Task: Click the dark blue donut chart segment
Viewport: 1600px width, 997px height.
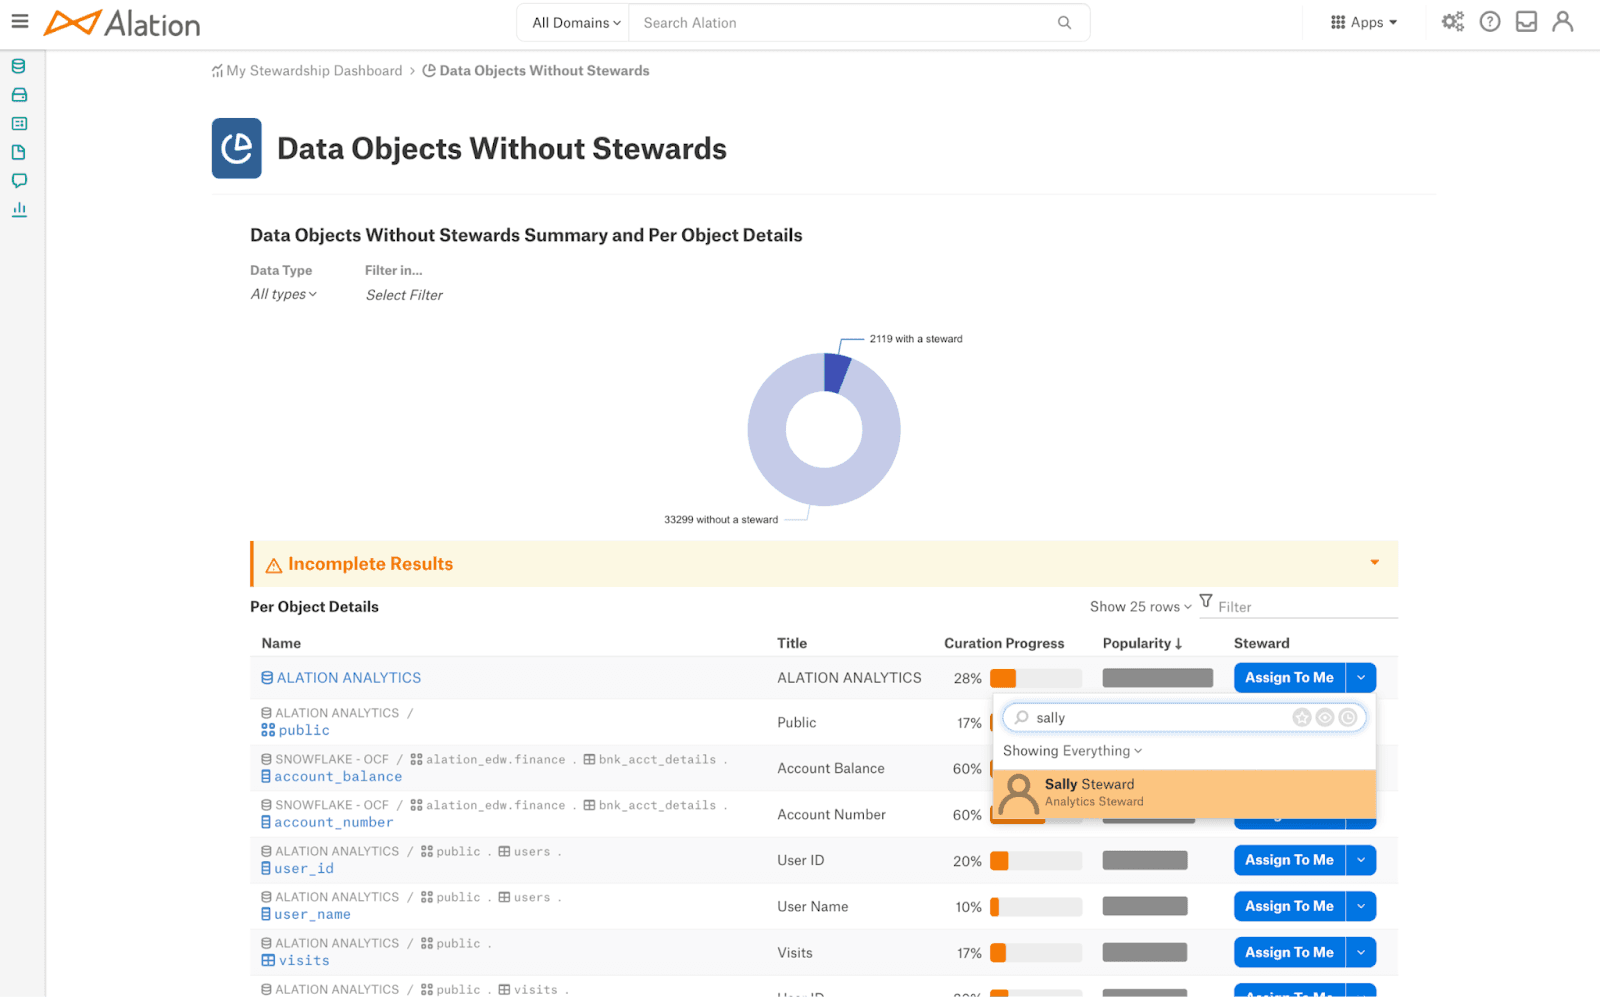Action: point(836,373)
